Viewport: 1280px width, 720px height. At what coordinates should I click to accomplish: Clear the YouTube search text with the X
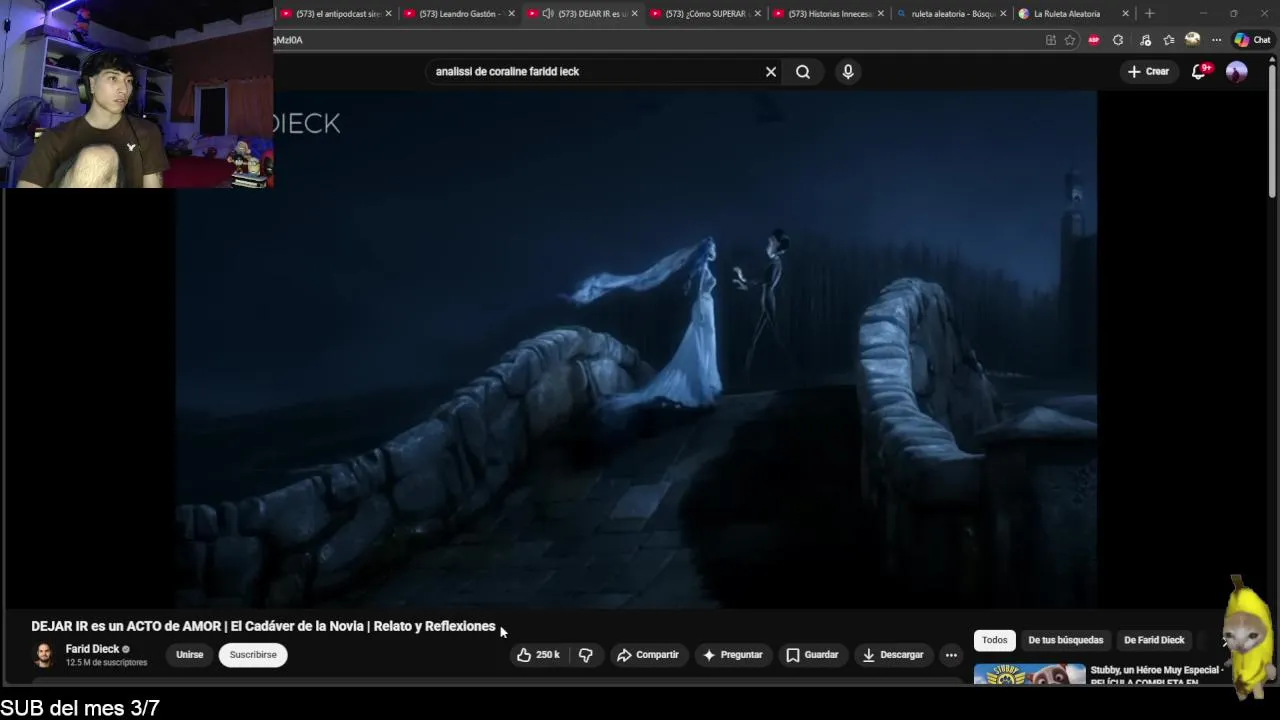pyautogui.click(x=771, y=72)
